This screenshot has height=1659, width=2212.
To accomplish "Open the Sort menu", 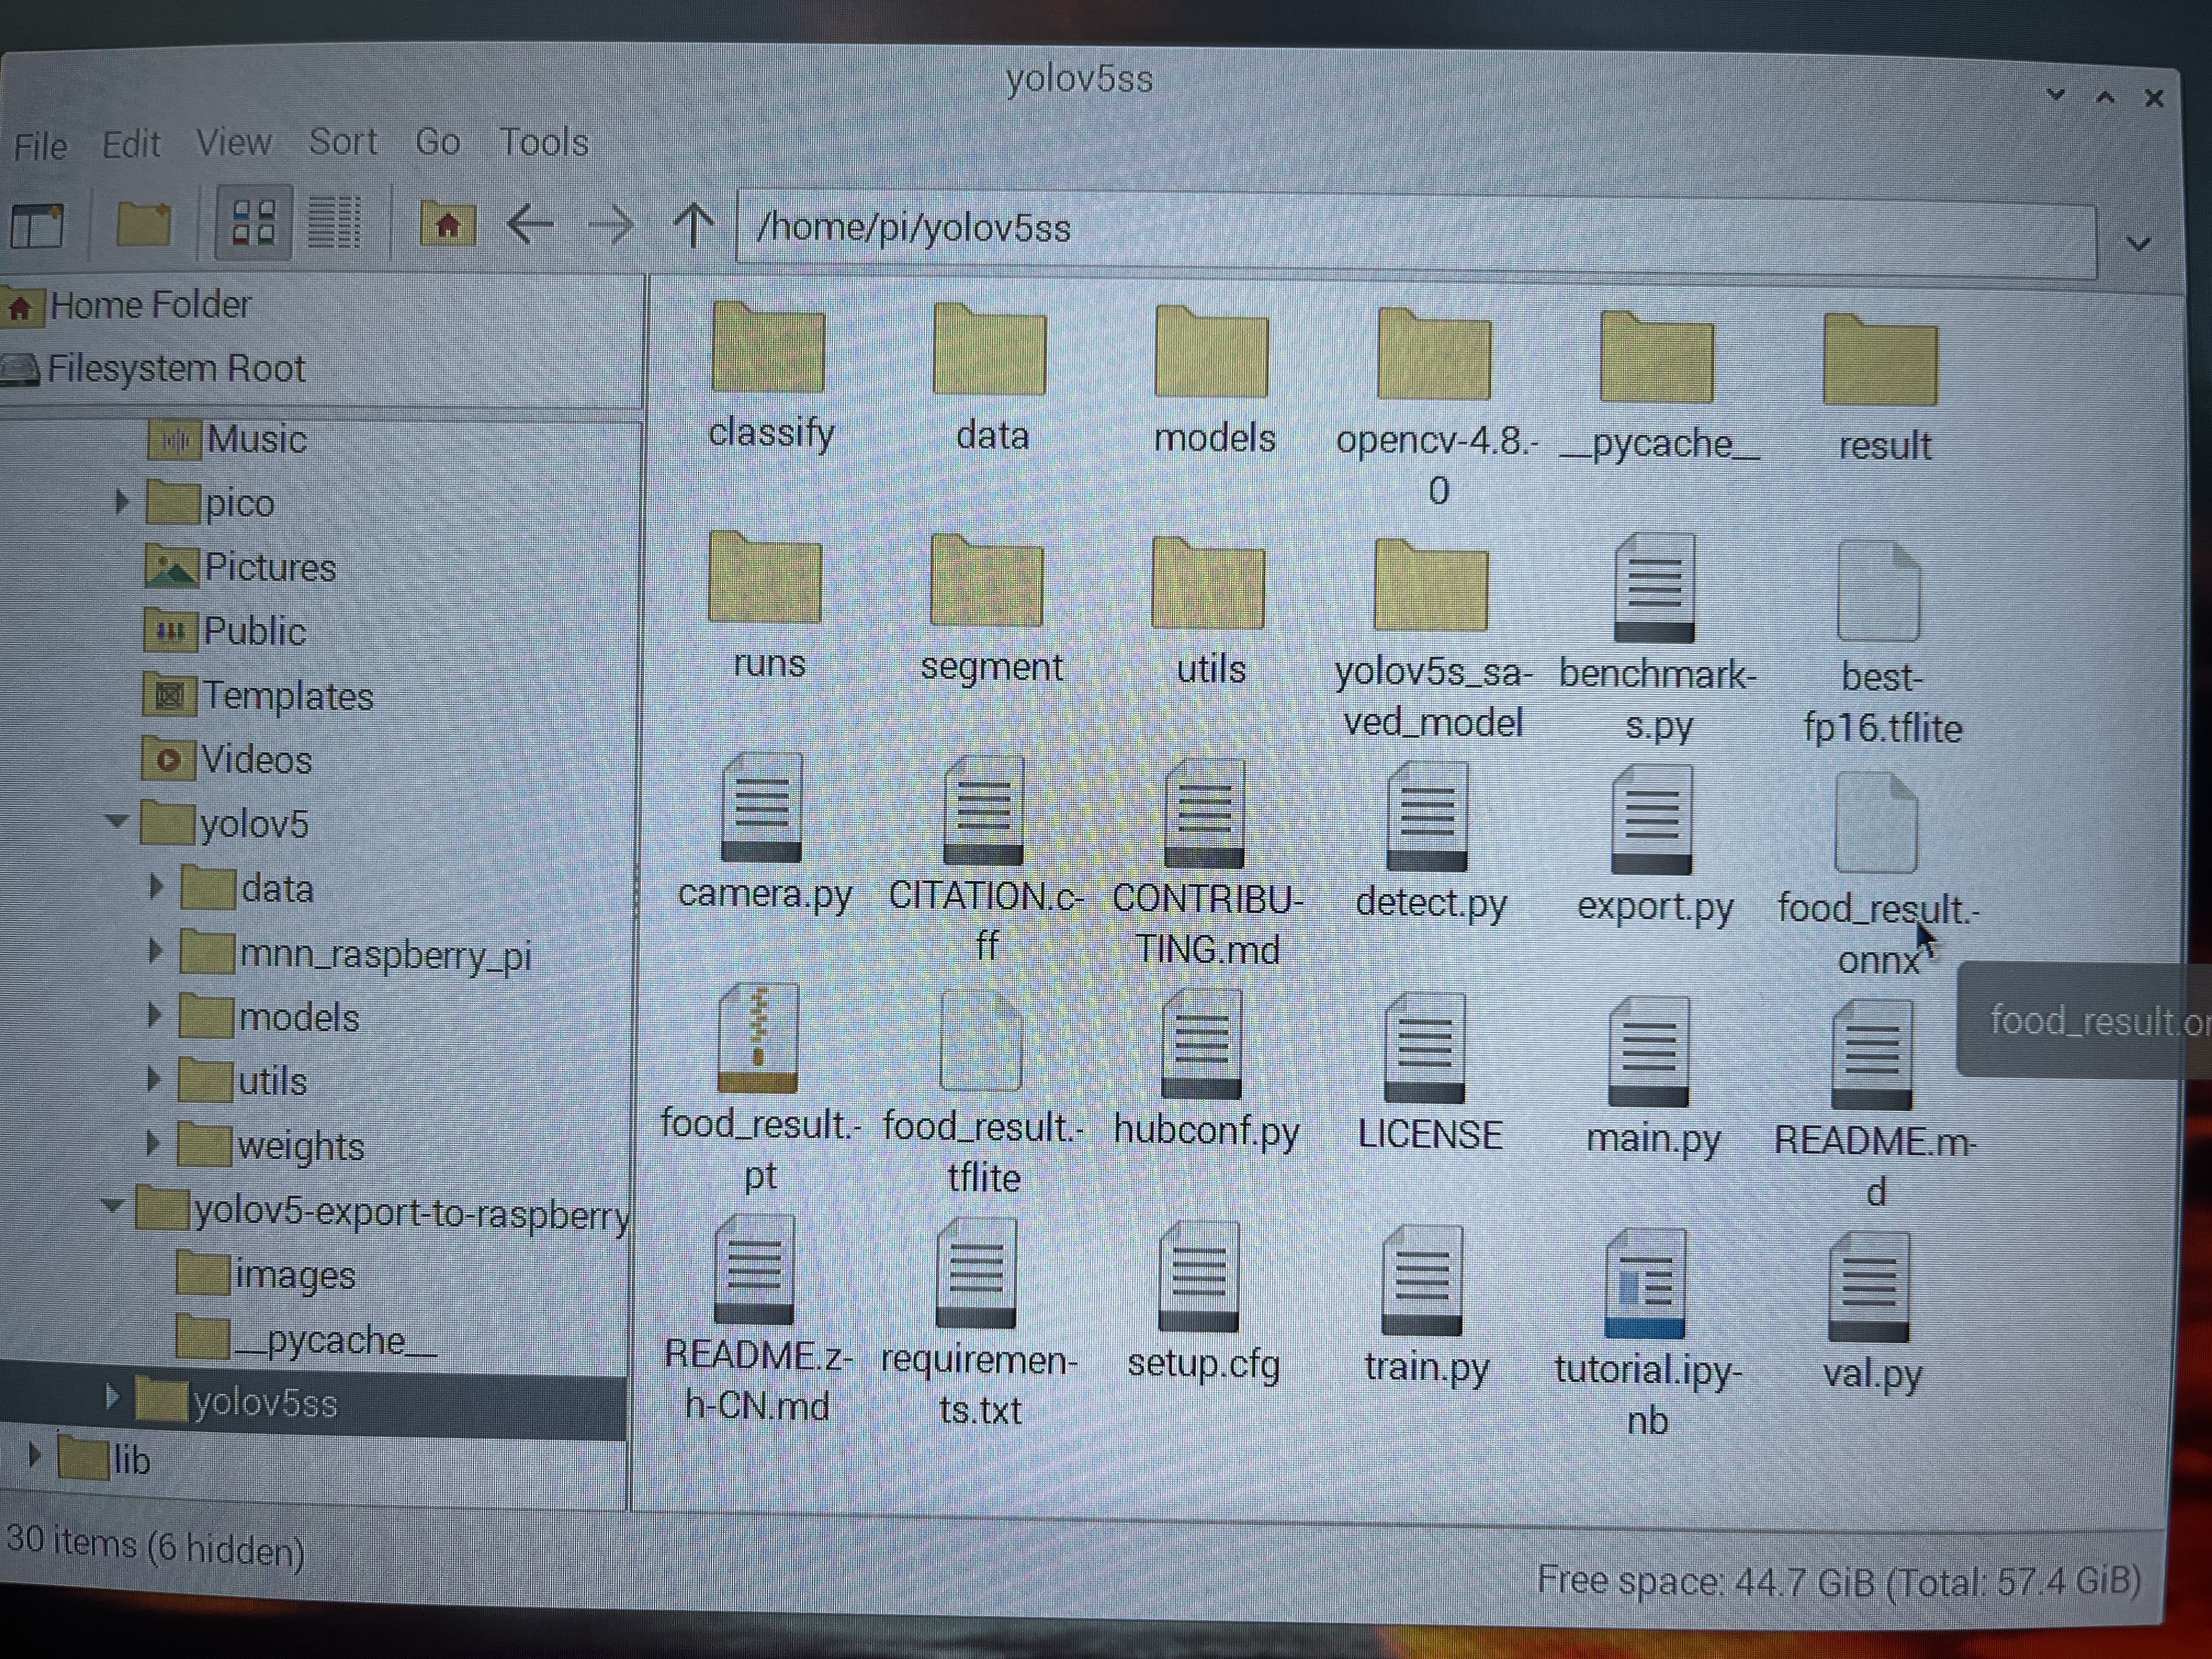I will [342, 142].
